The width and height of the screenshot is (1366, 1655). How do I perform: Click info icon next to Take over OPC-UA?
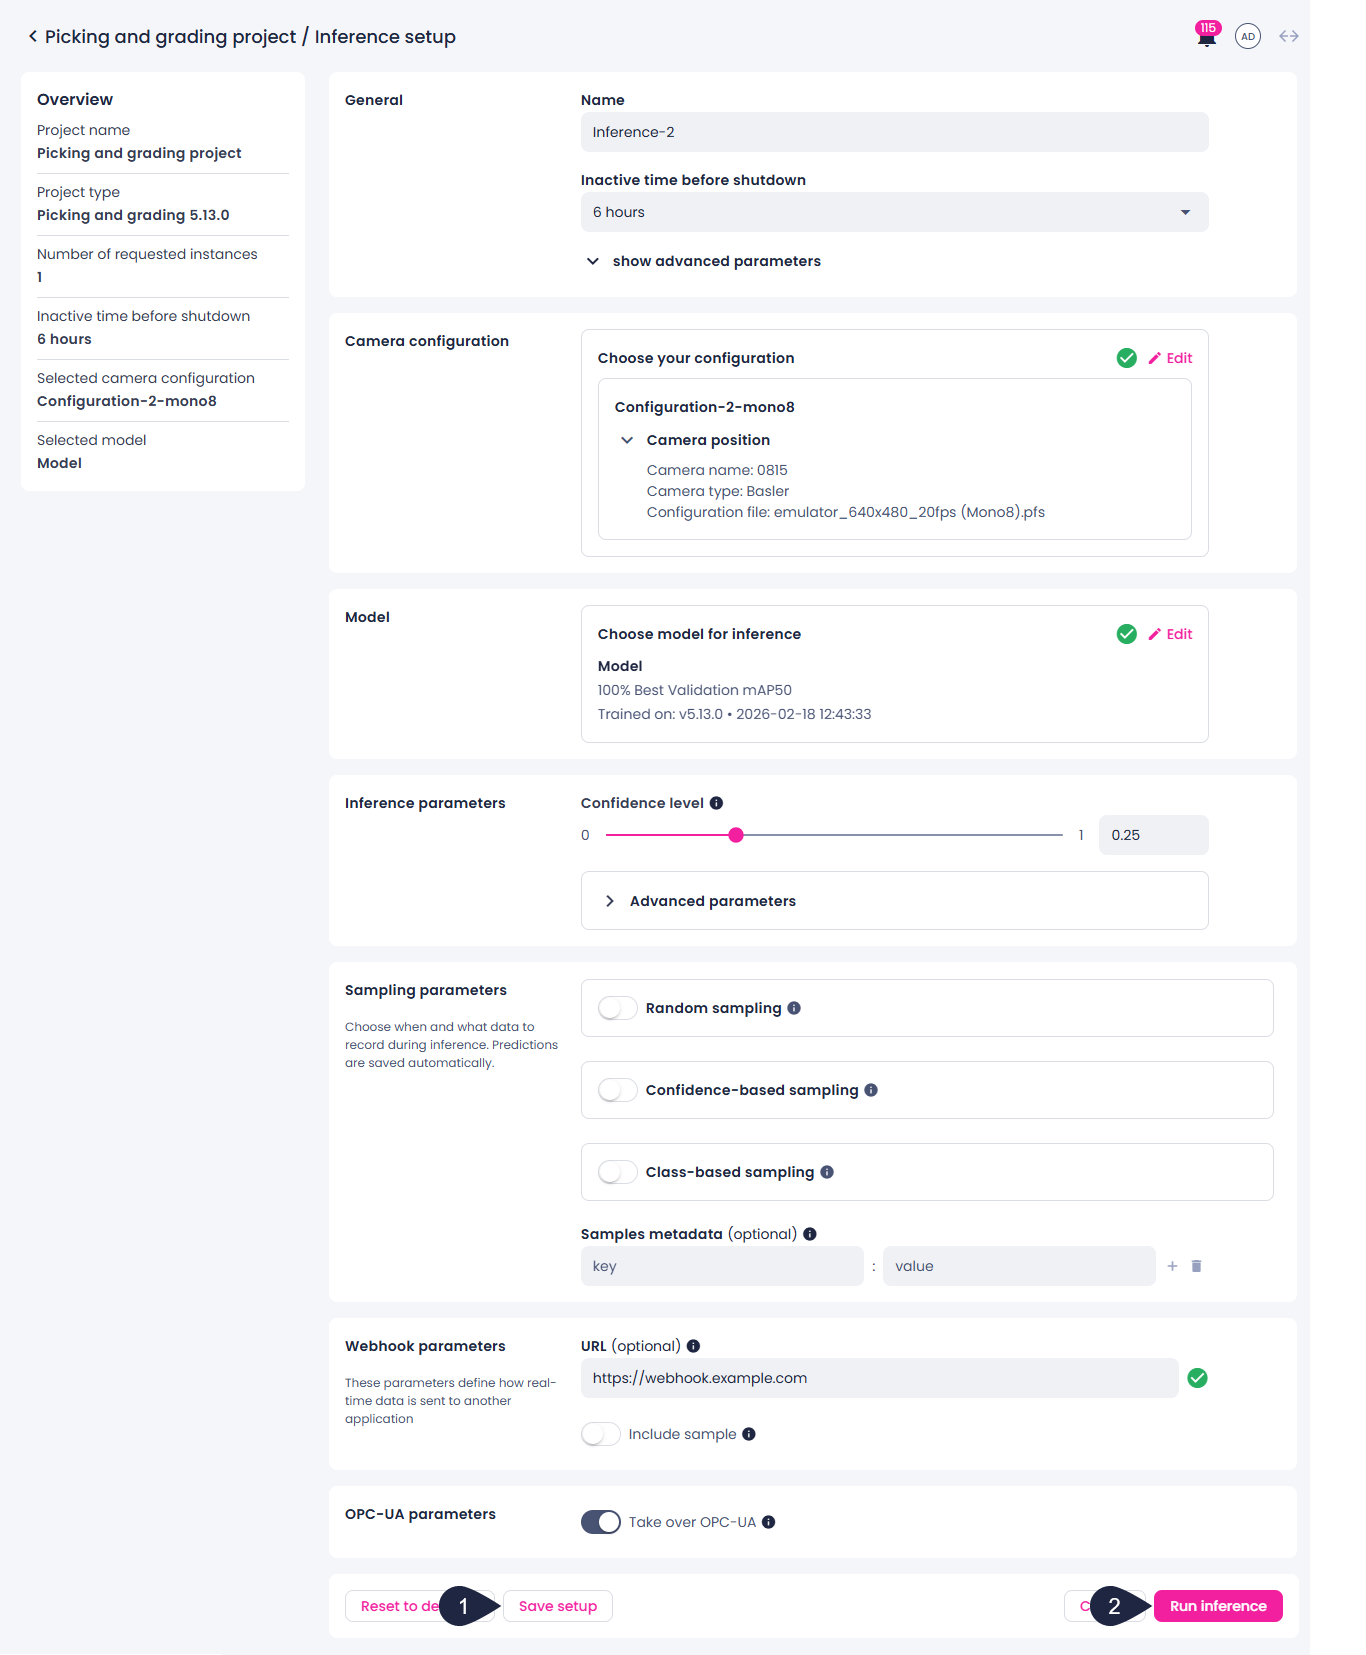pyautogui.click(x=768, y=1522)
